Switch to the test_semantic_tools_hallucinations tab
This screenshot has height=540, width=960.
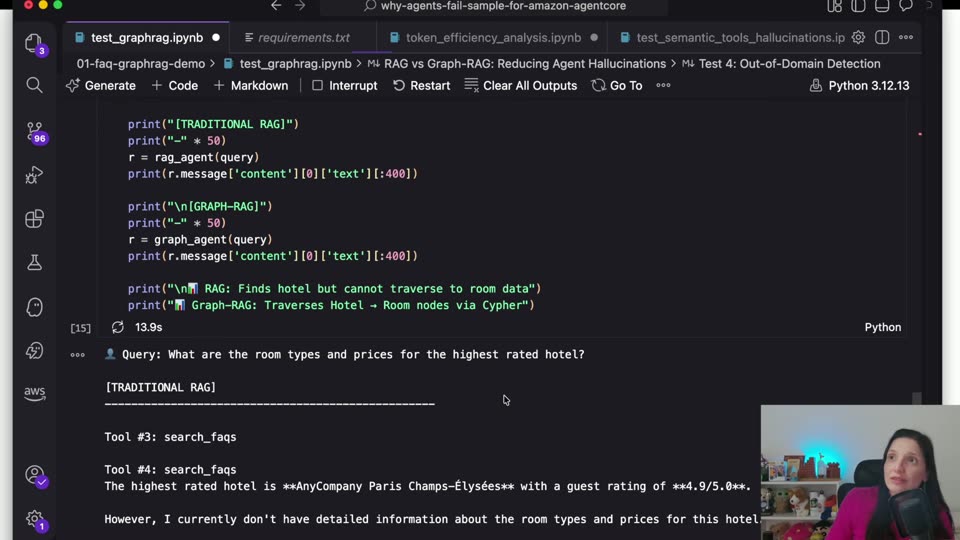click(x=732, y=37)
